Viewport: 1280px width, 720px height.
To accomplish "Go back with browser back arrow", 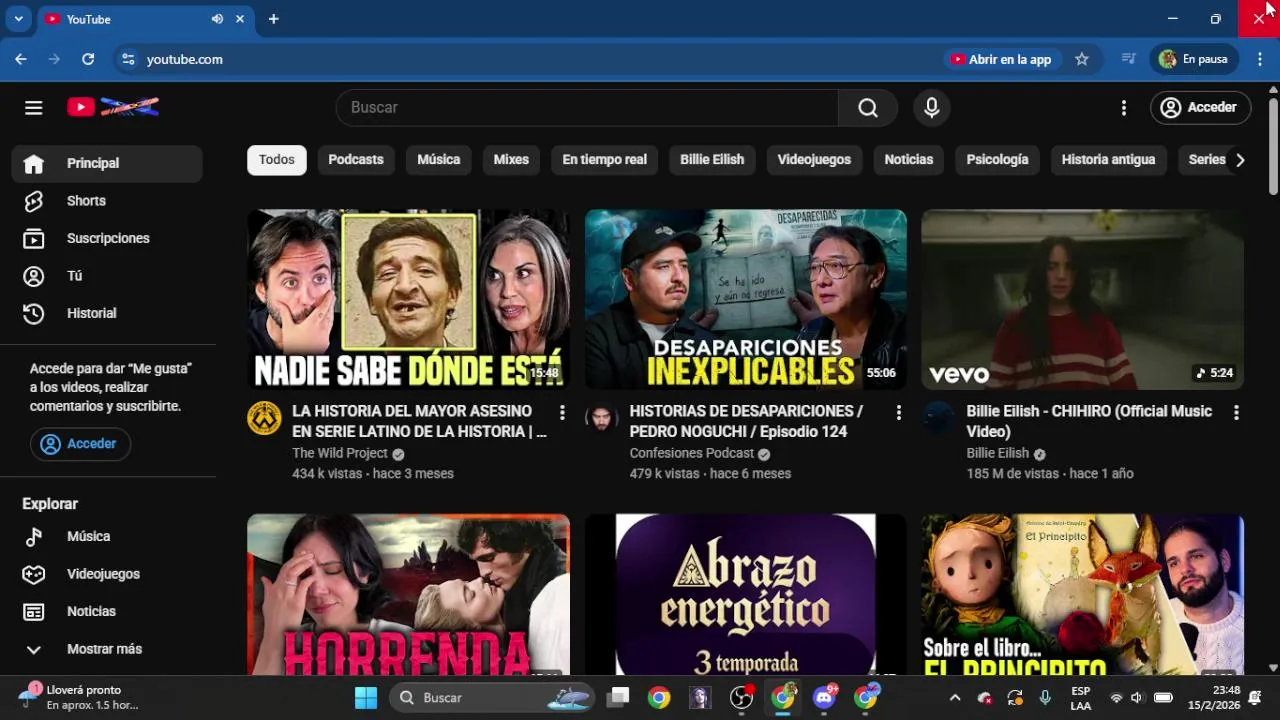I will (21, 59).
